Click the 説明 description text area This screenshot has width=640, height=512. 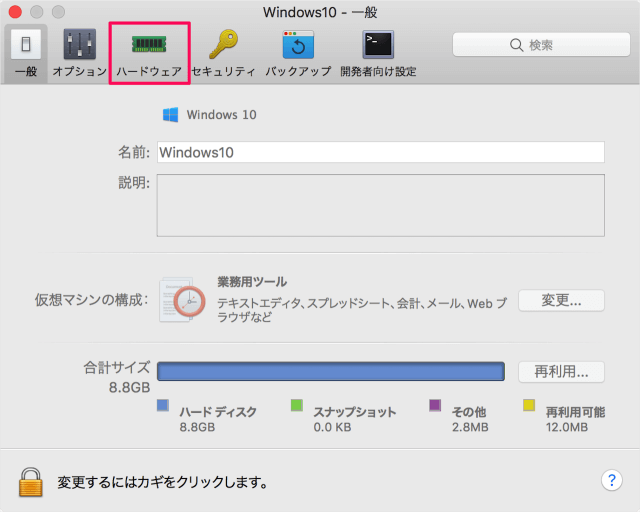click(381, 205)
